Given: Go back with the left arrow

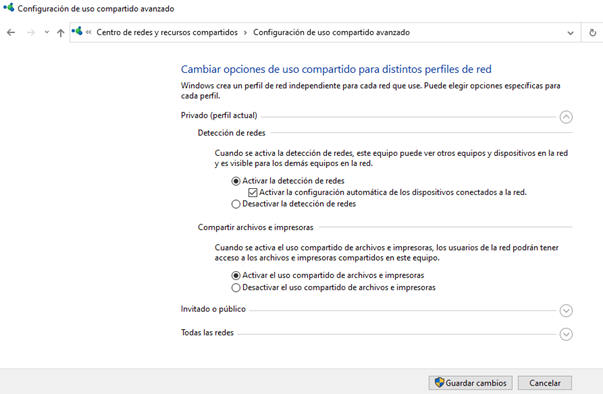Looking at the screenshot, I should click(11, 33).
